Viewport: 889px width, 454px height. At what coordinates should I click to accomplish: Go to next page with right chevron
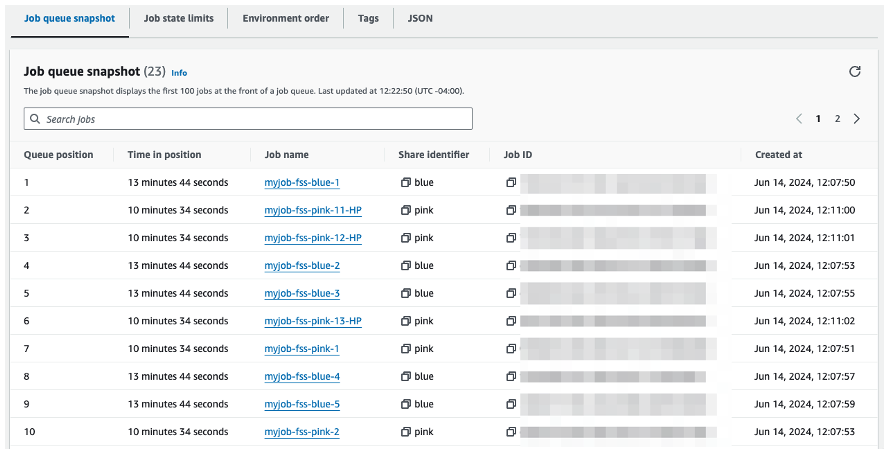(857, 118)
